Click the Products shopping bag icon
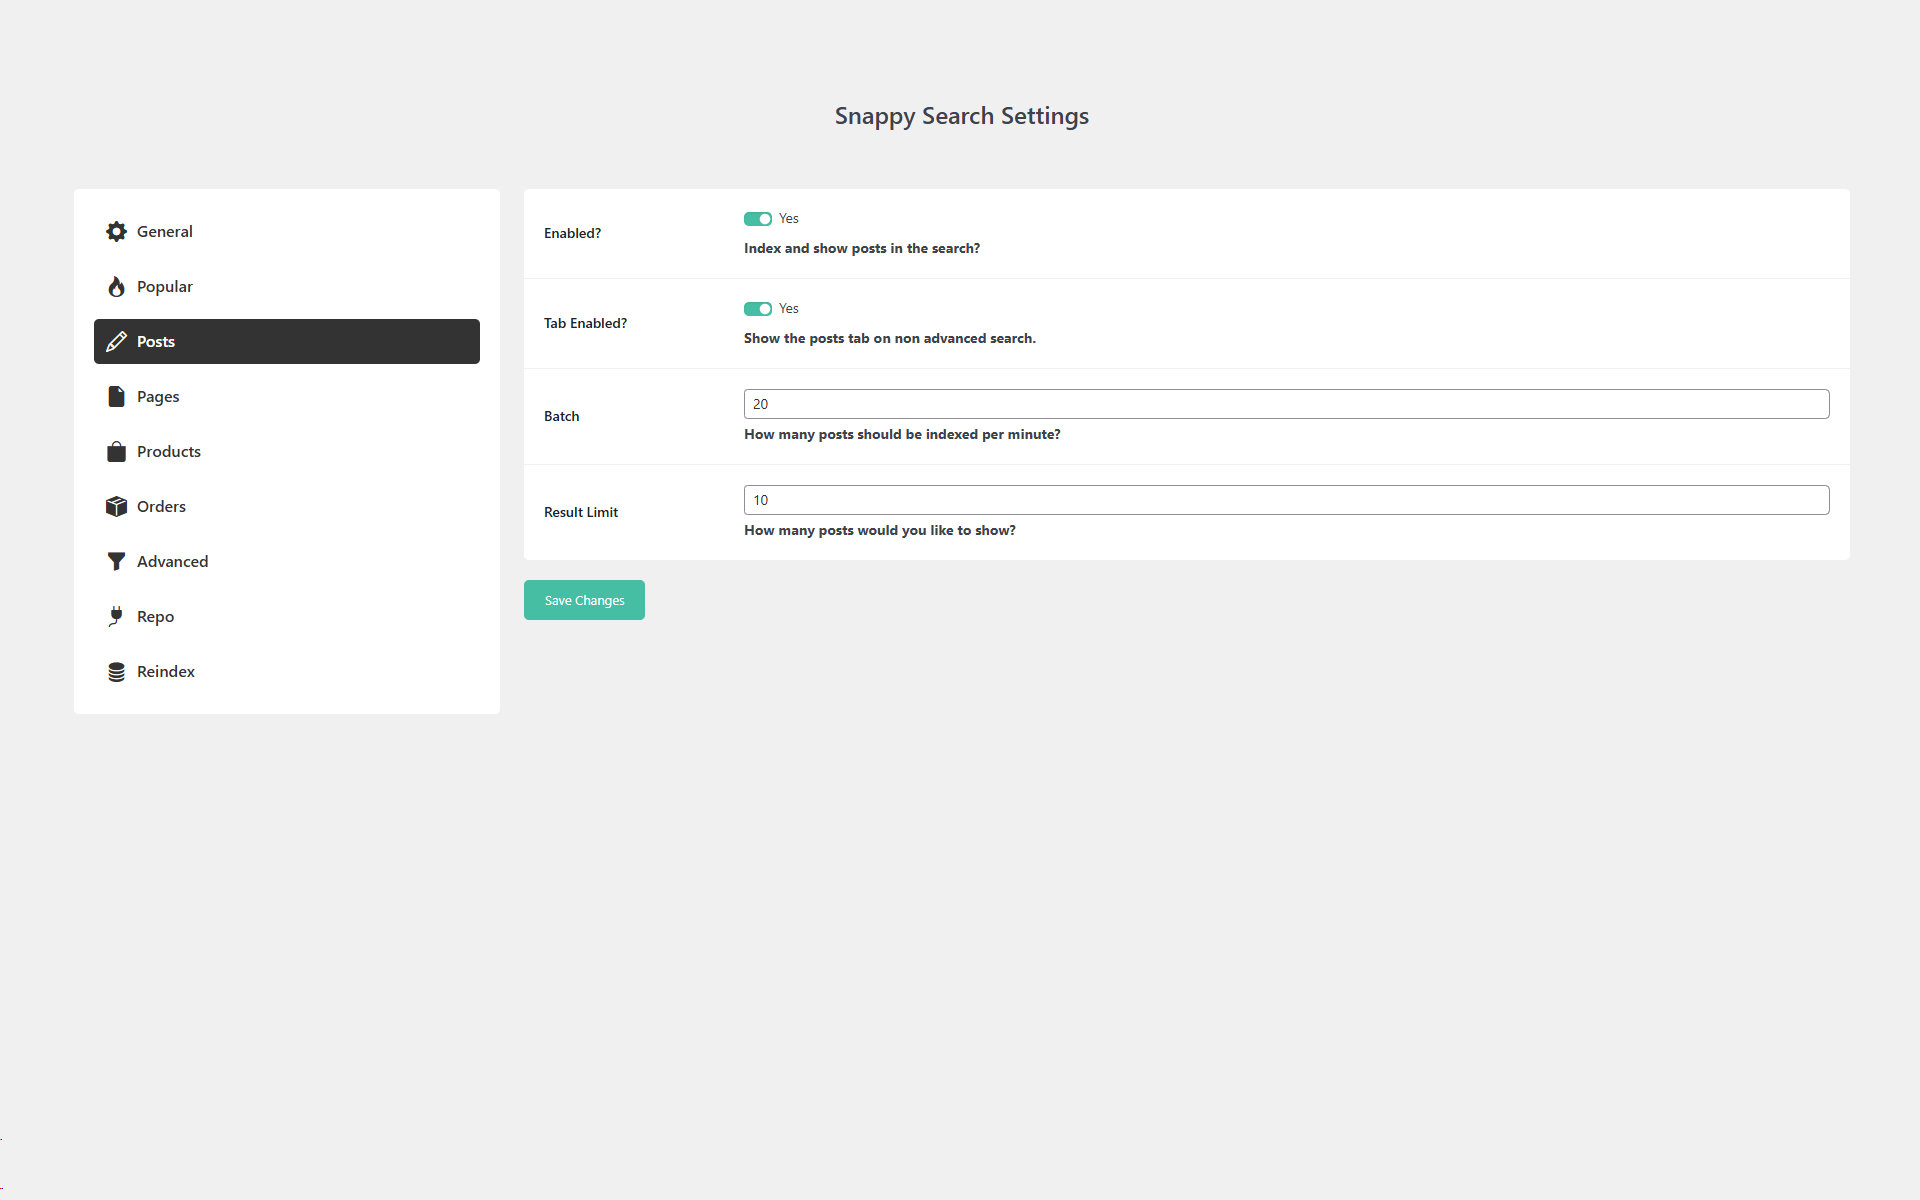Screen dimensions: 1920x1200 pyautogui.click(x=117, y=451)
